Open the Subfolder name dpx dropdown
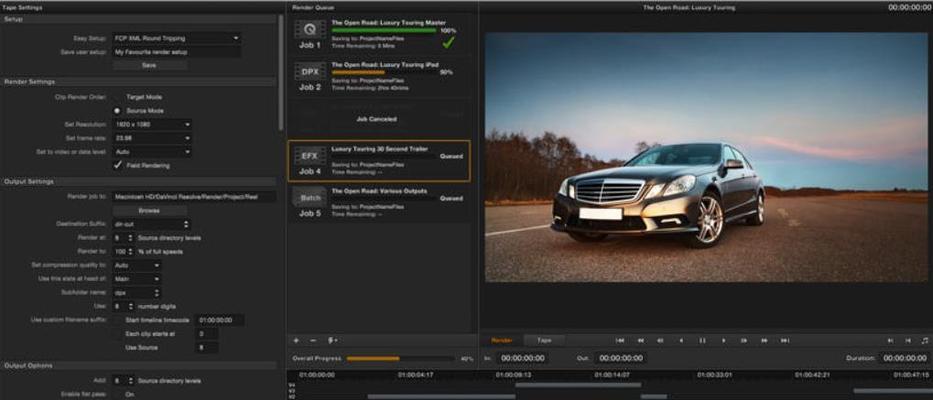The height and width of the screenshot is (400, 933). click(137, 292)
